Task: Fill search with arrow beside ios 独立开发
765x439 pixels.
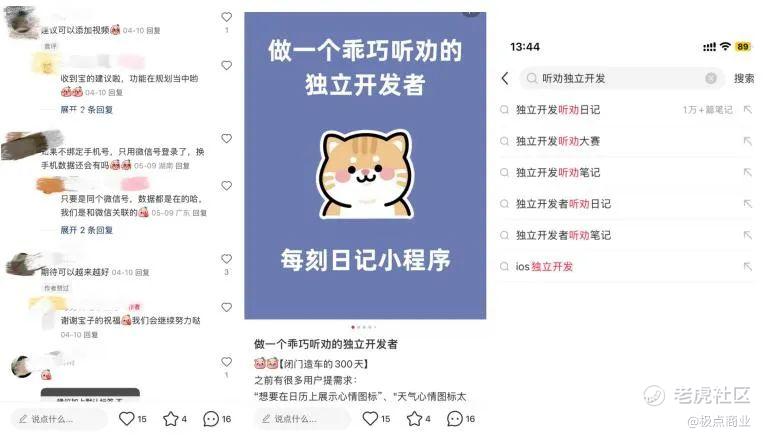Action: (x=747, y=266)
